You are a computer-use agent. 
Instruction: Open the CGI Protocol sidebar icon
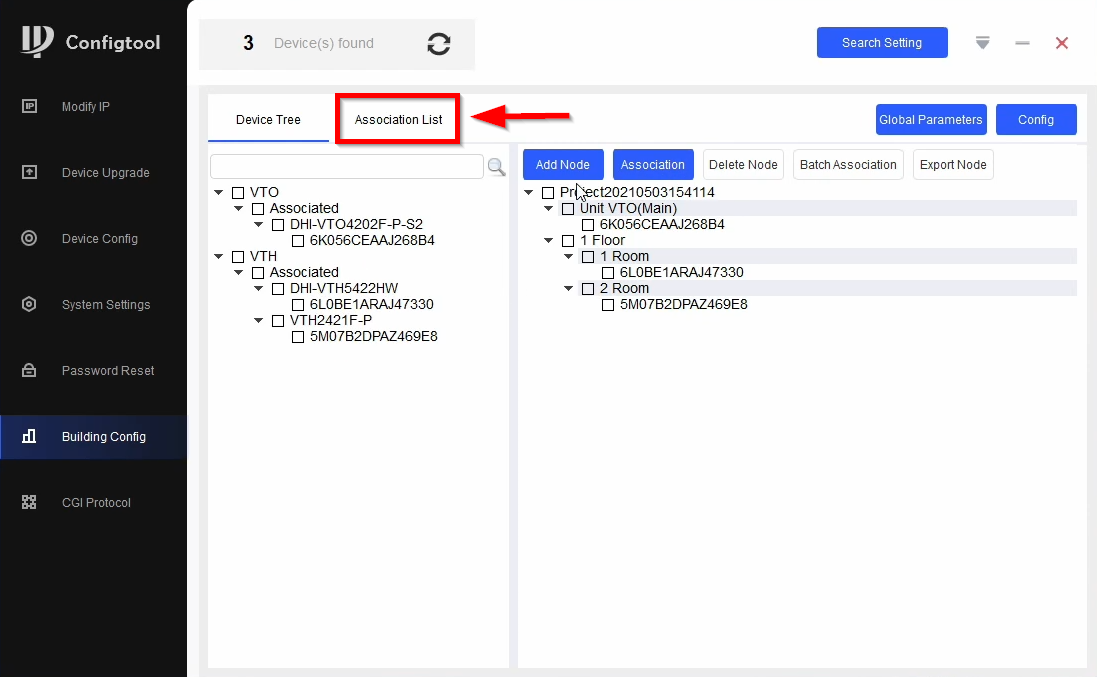pos(29,503)
